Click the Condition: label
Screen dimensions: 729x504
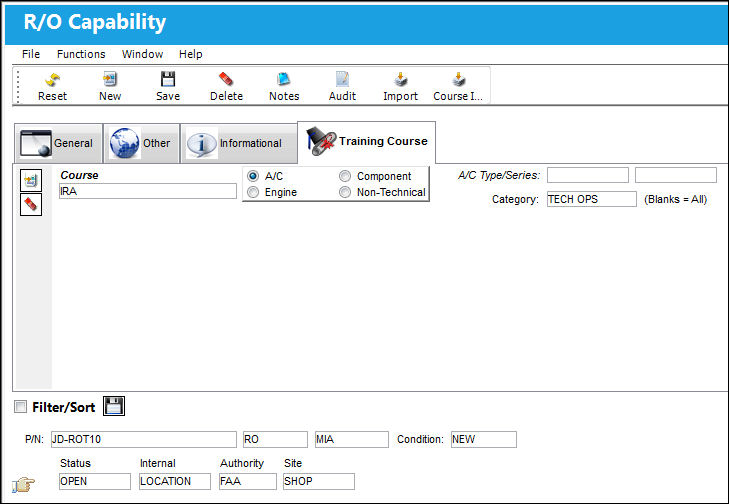coord(420,439)
